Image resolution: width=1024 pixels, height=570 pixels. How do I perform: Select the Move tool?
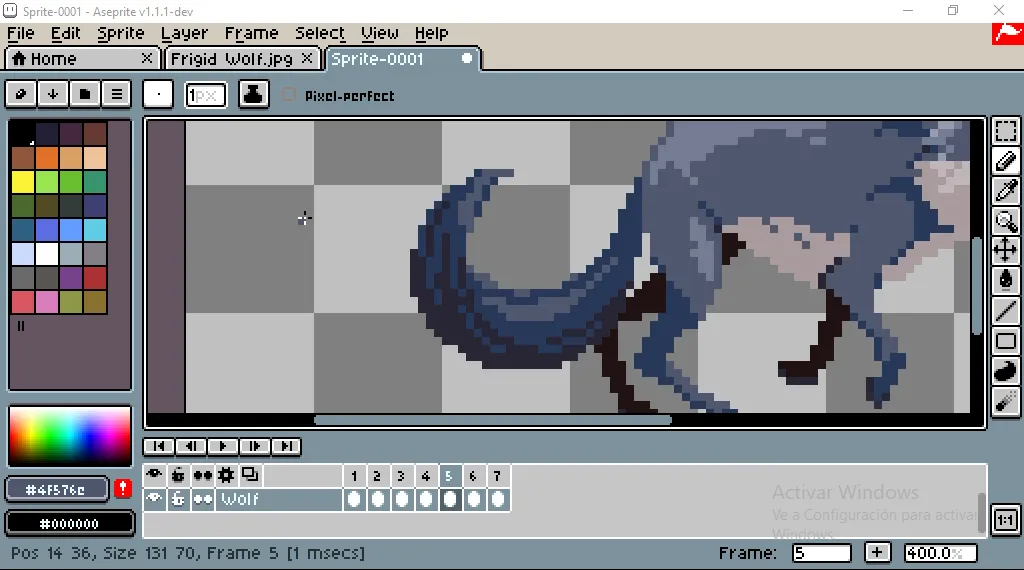[1006, 250]
